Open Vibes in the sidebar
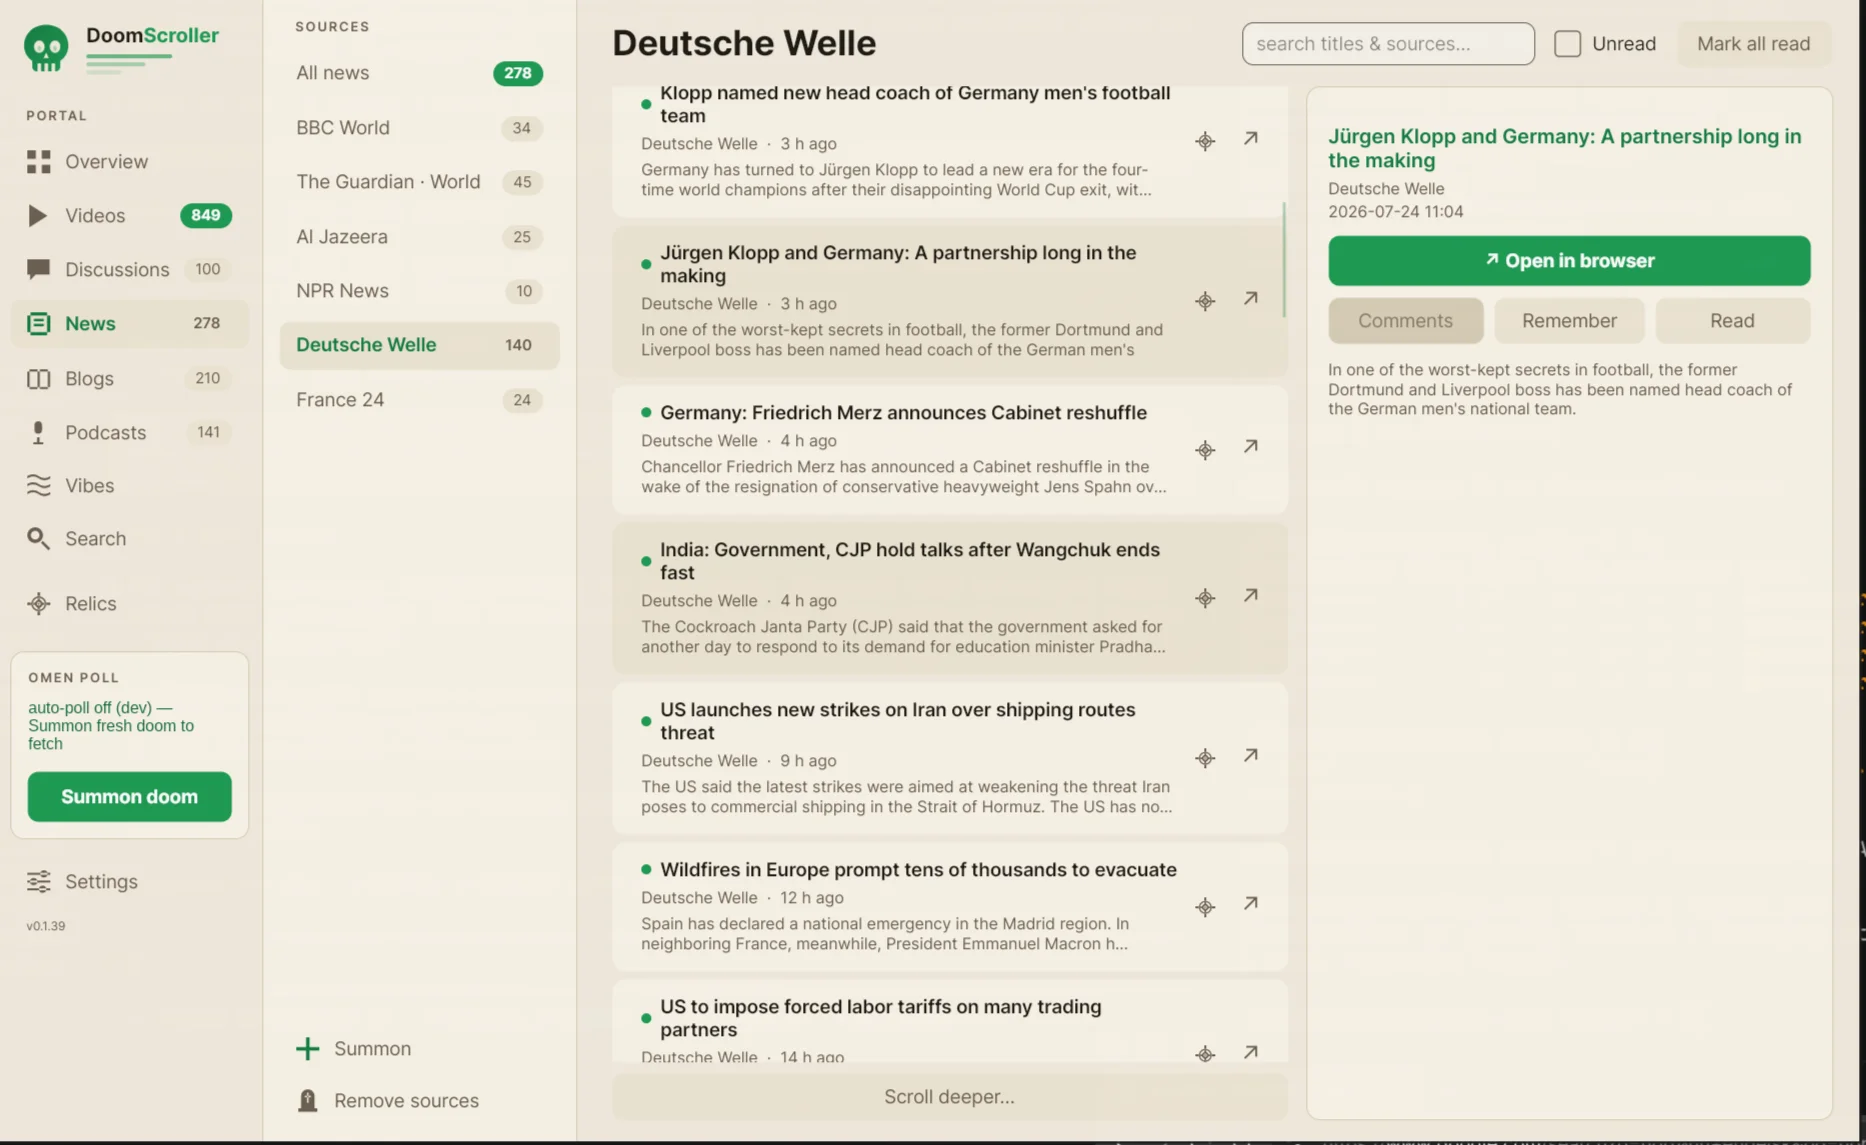The height and width of the screenshot is (1145, 1866). click(x=129, y=486)
